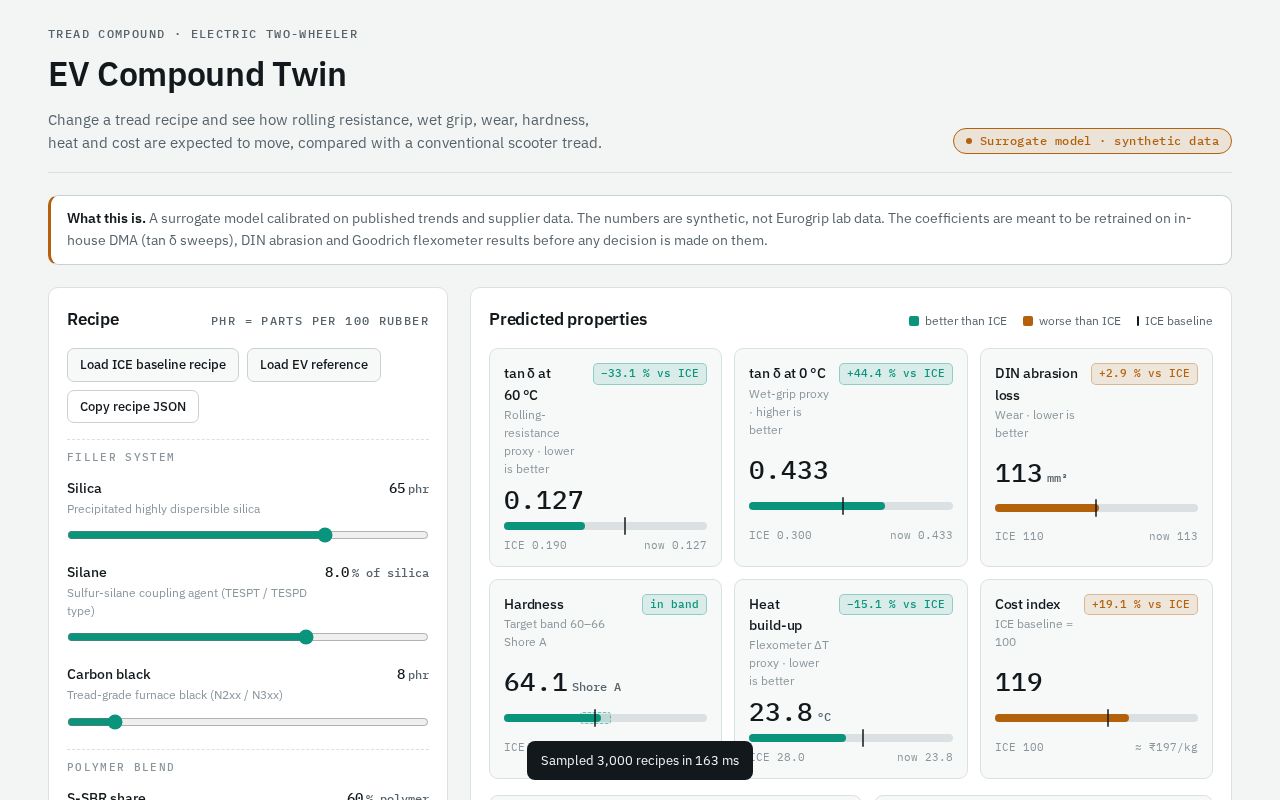
Task: Click the '+19.1 % vs ICE' badge
Action: [x=1141, y=605]
